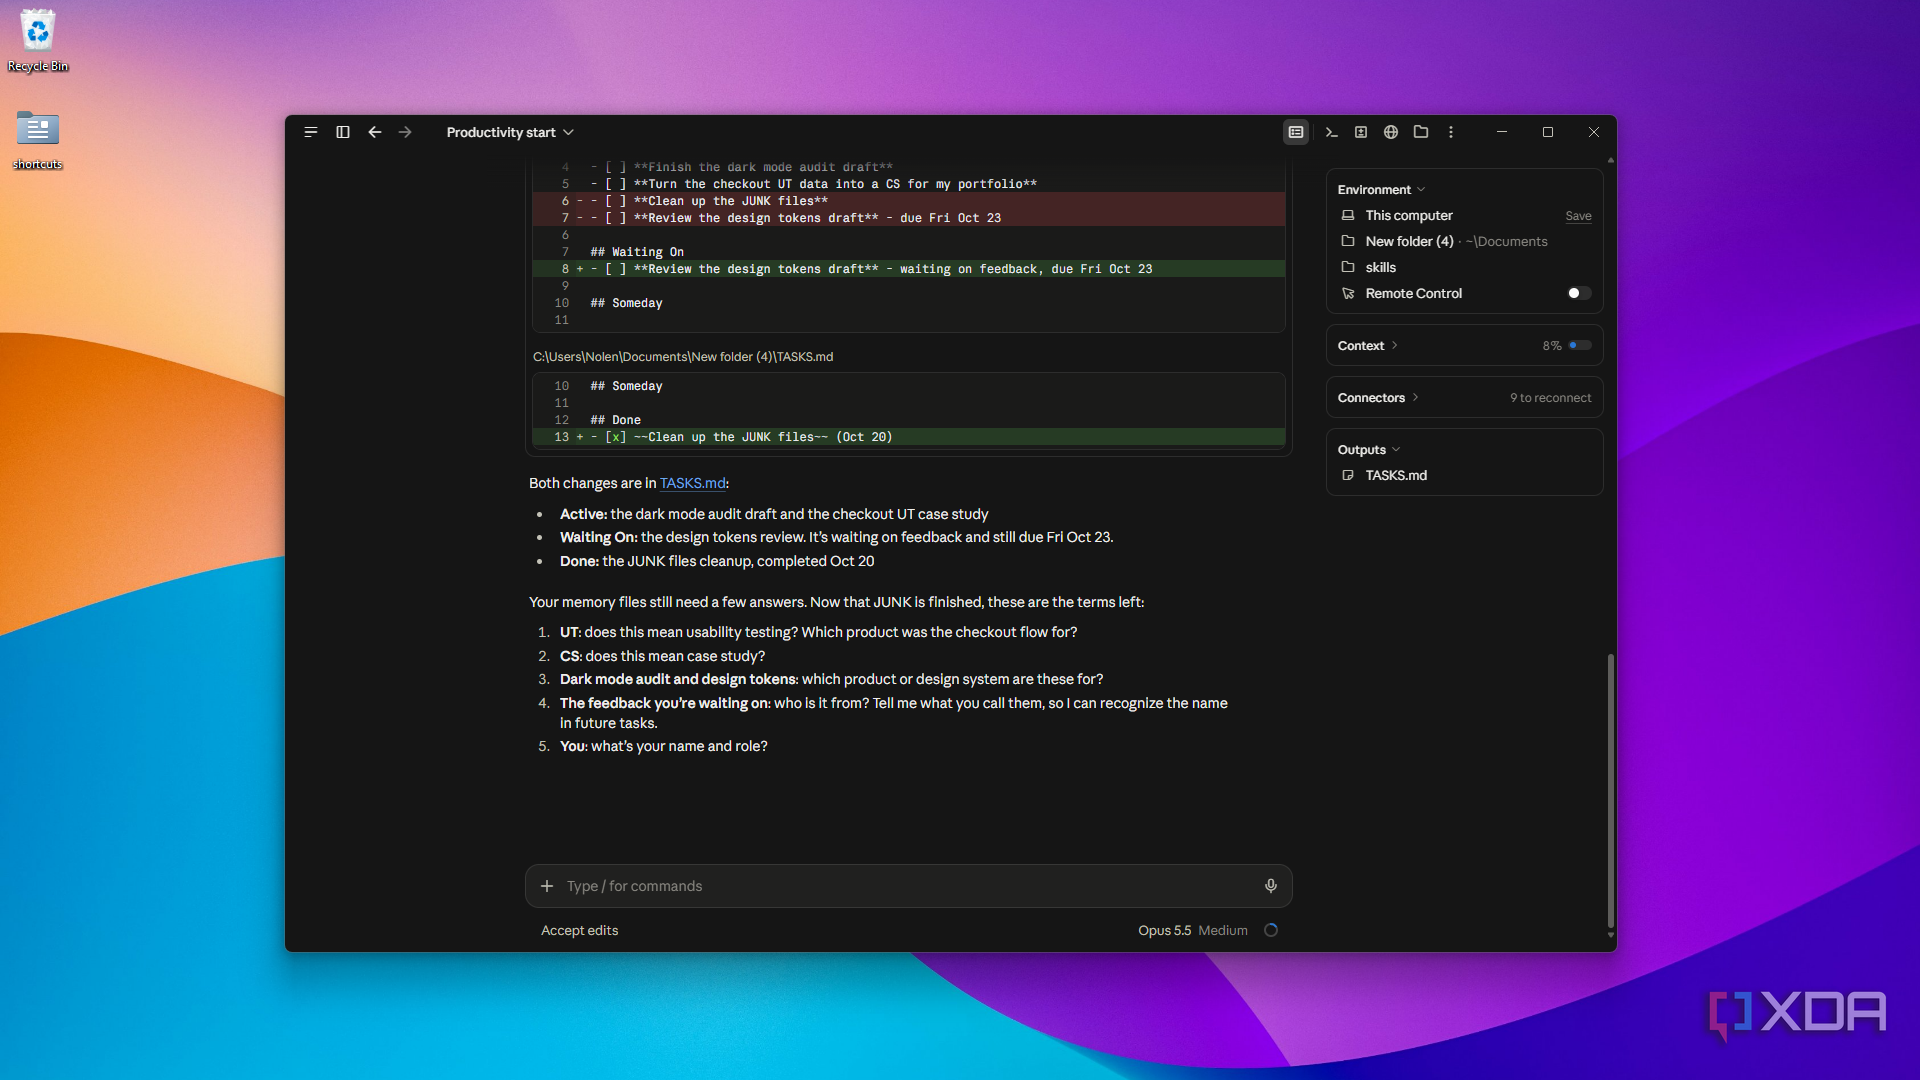
Task: Click the '## Waiting On' diff line
Action: click(x=908, y=252)
